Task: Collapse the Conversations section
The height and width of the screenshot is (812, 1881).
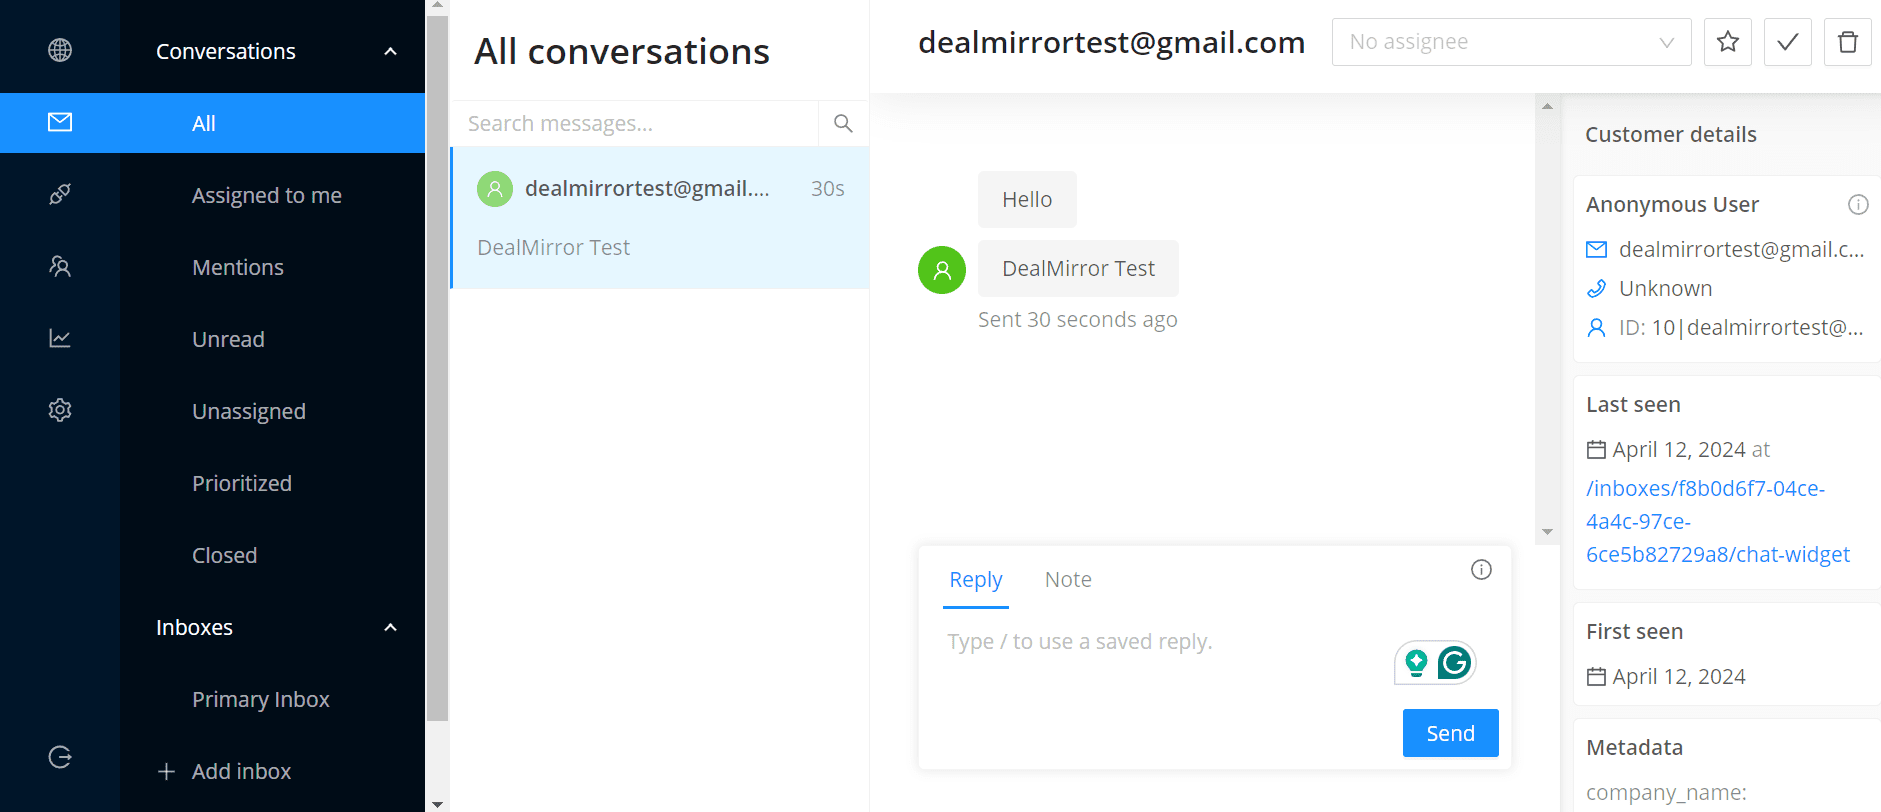Action: pyautogui.click(x=390, y=51)
